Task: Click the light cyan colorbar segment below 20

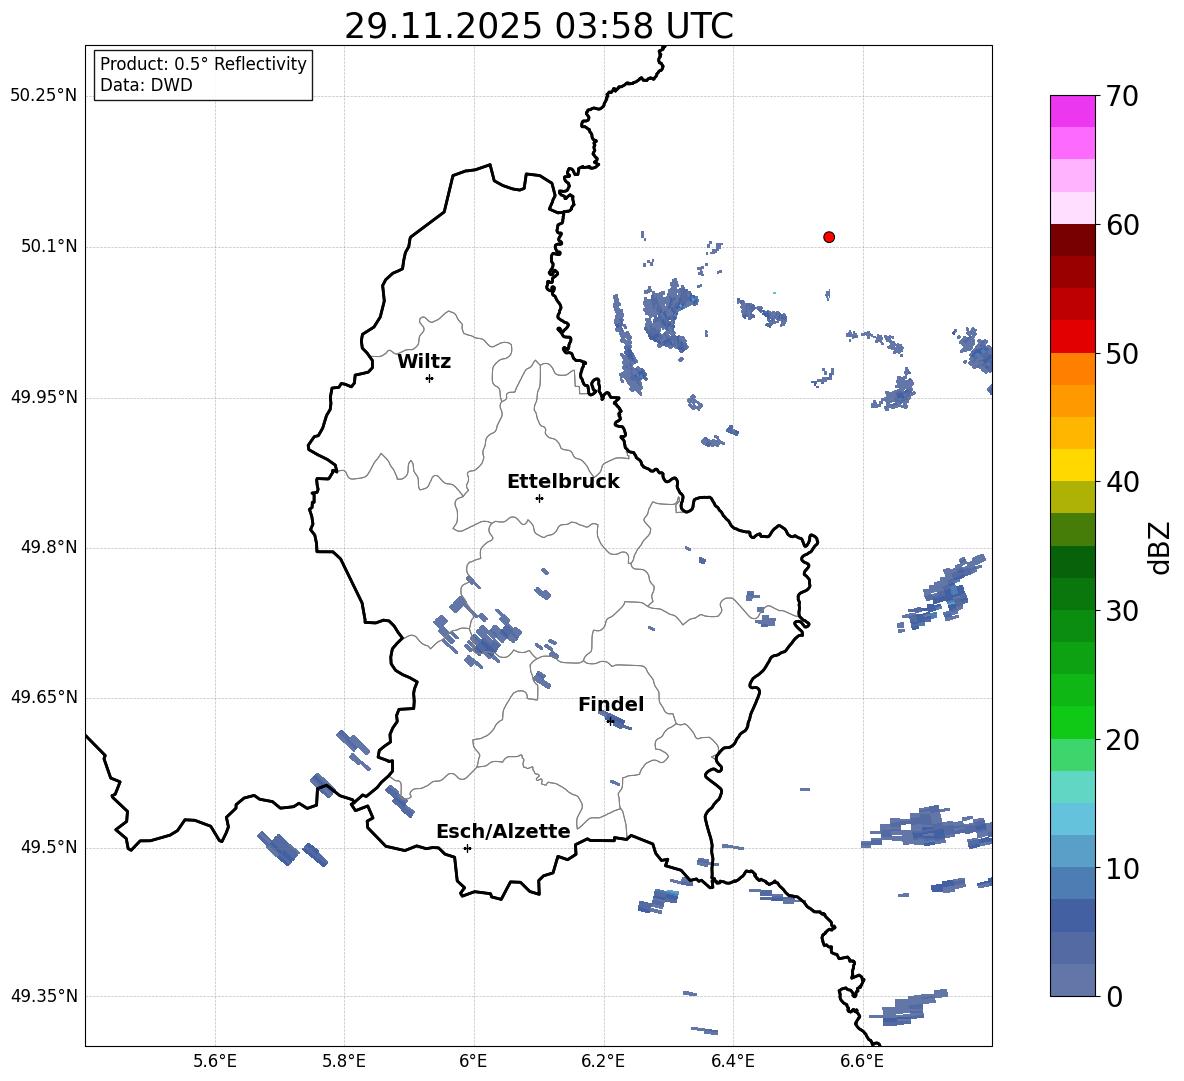Action: [1073, 787]
